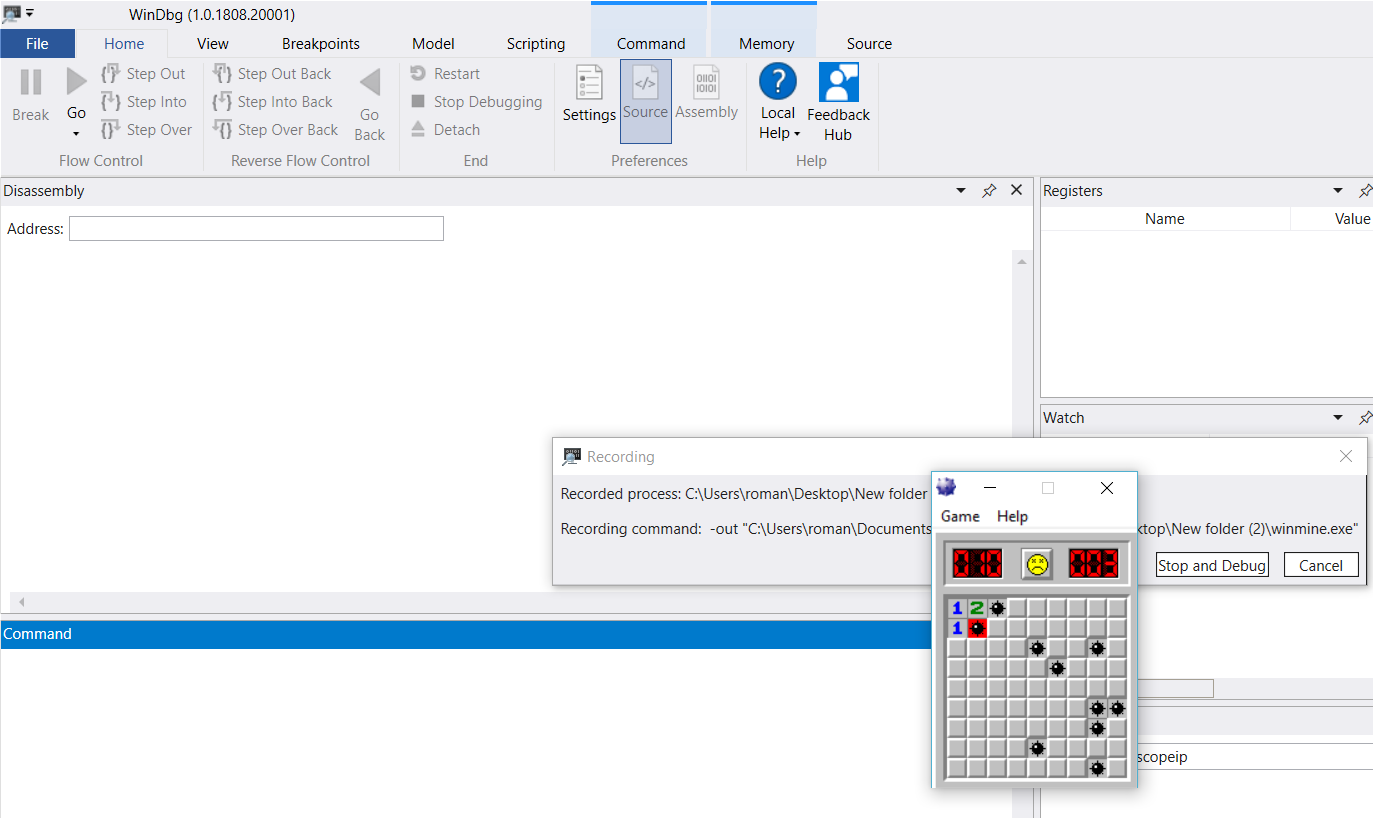The width and height of the screenshot is (1373, 818).
Task: Open the quick access toolbar dropdown arrow
Action: point(30,13)
